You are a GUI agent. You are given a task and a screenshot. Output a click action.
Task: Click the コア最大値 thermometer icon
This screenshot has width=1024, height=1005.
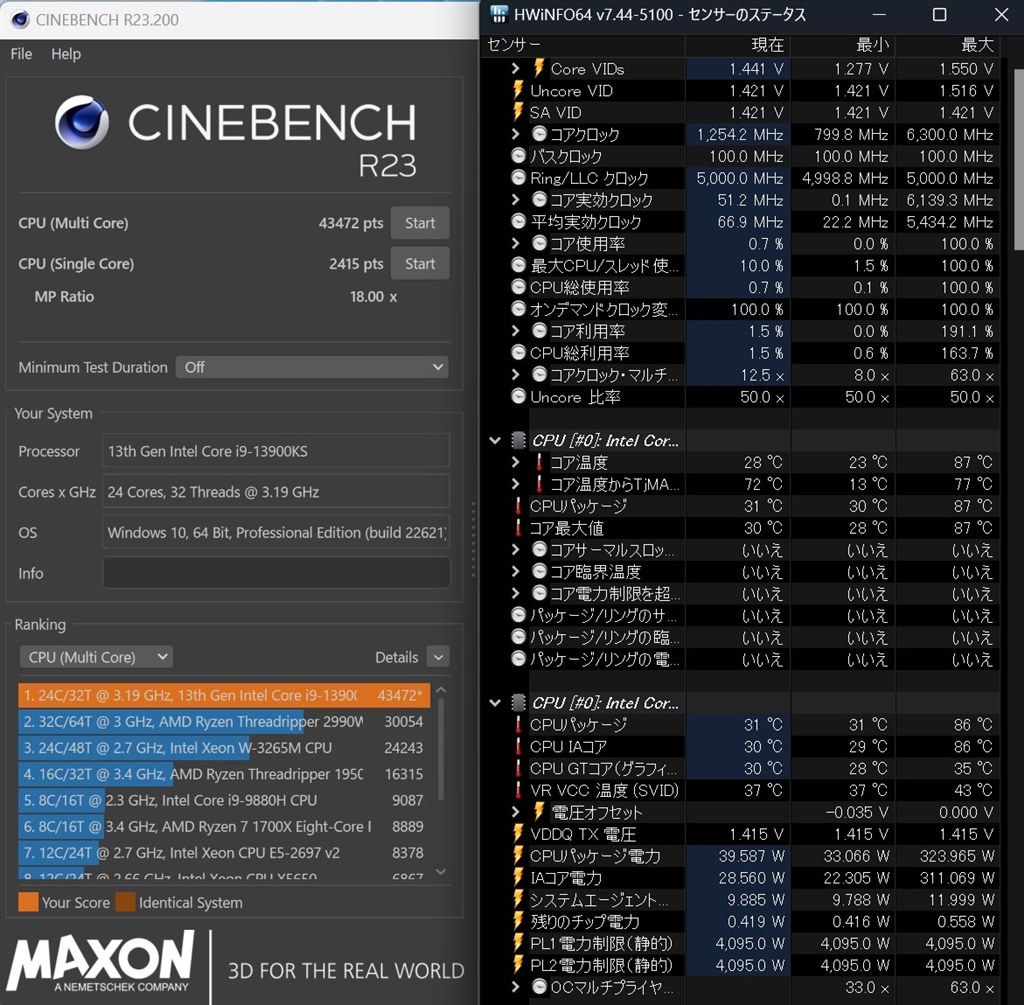click(519, 528)
